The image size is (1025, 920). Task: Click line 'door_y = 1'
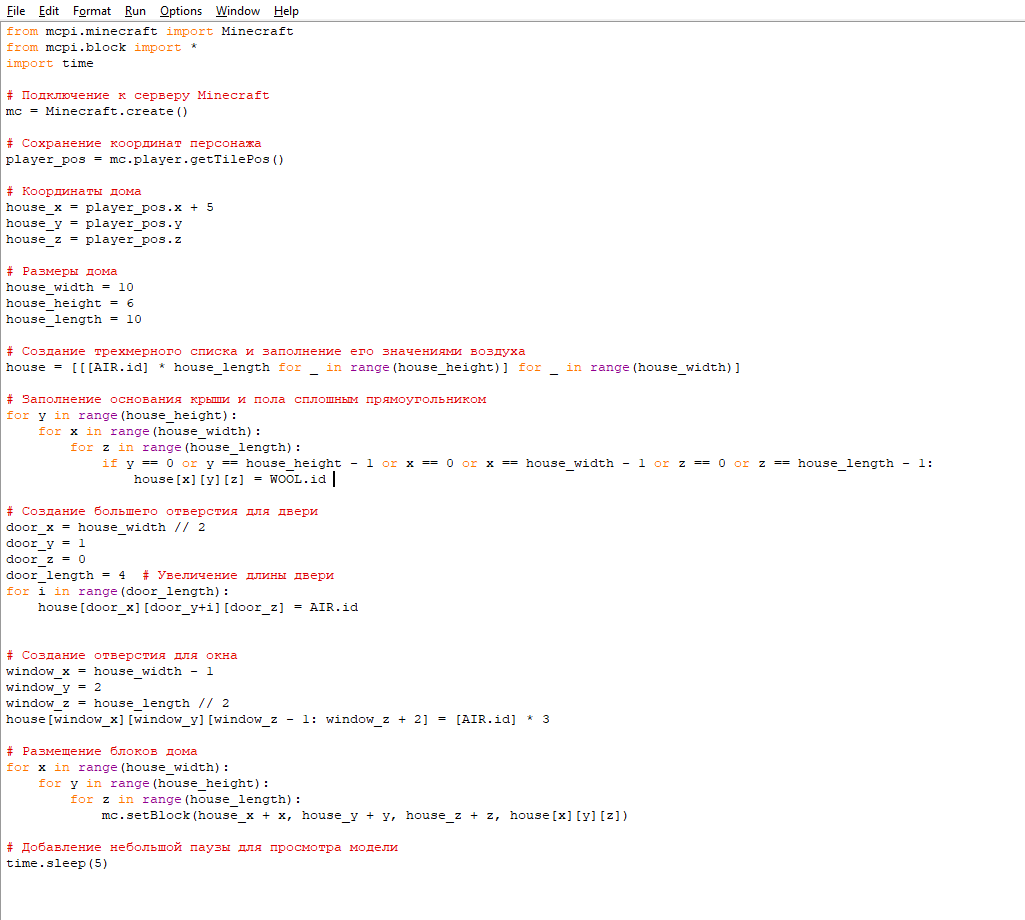click(x=46, y=544)
